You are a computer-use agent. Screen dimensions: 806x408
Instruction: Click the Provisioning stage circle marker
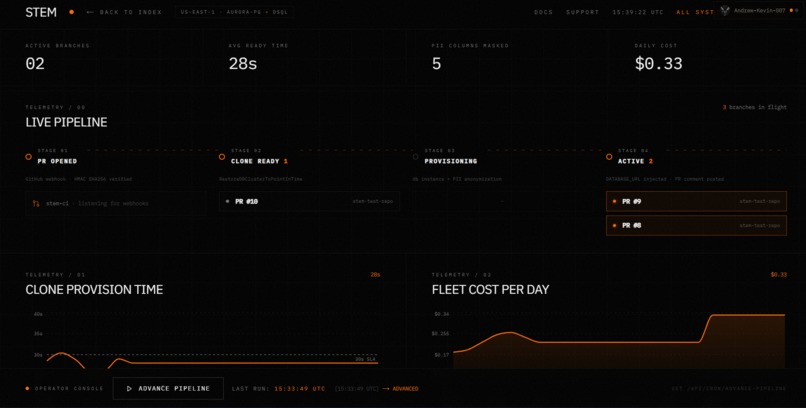point(415,157)
